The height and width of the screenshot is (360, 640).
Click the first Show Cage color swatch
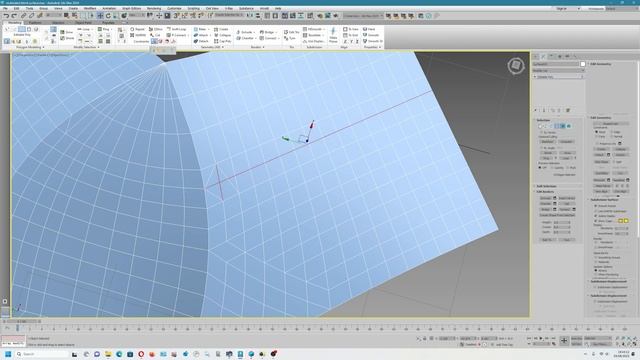click(x=620, y=221)
